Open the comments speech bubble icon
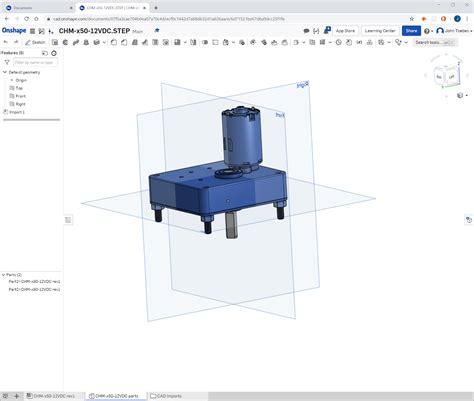Screen dimensions: 474x401 tap(306, 31)
